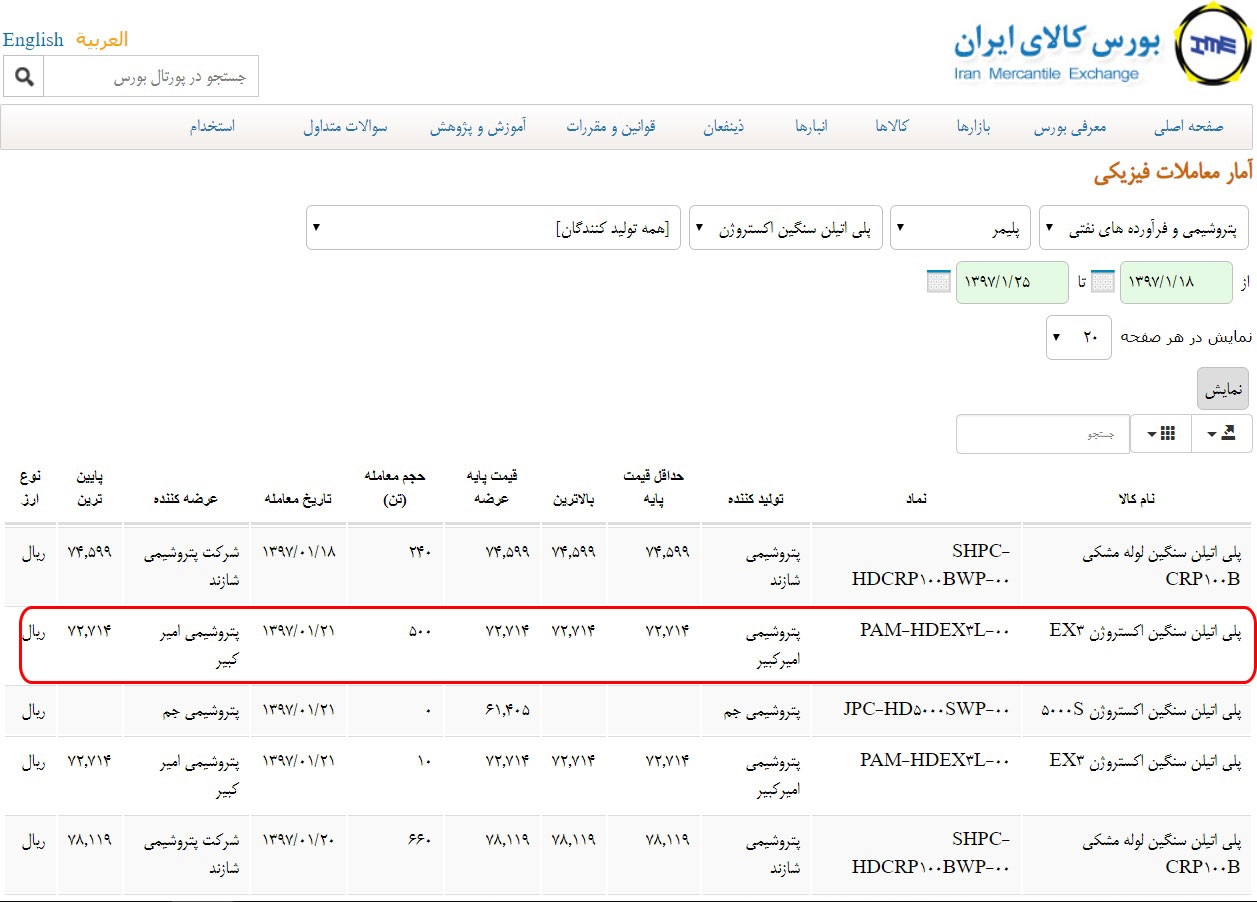Open the پلیمر subgroup dropdown
Screen dimensions: 1257x902
[960, 228]
